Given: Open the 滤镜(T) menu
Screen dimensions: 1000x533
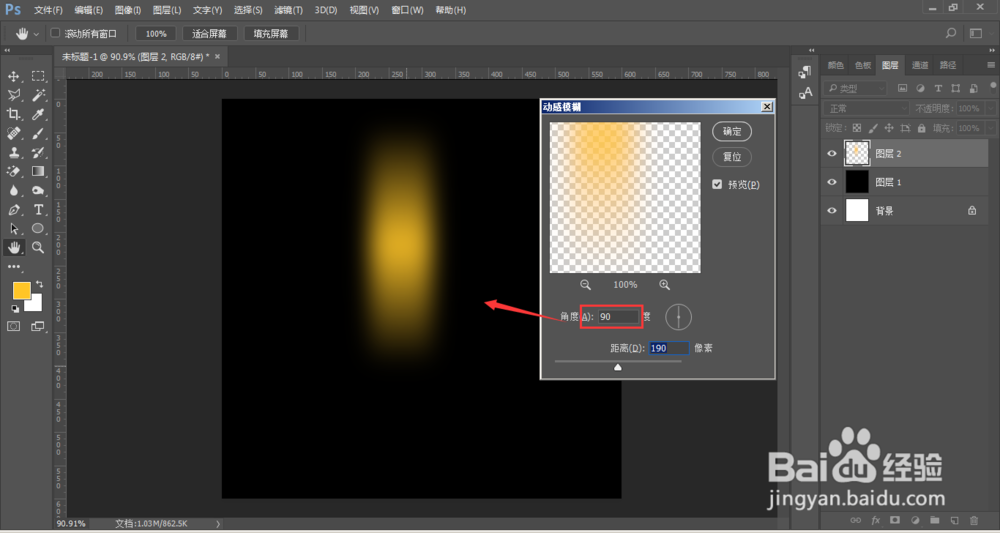Looking at the screenshot, I should pyautogui.click(x=288, y=10).
